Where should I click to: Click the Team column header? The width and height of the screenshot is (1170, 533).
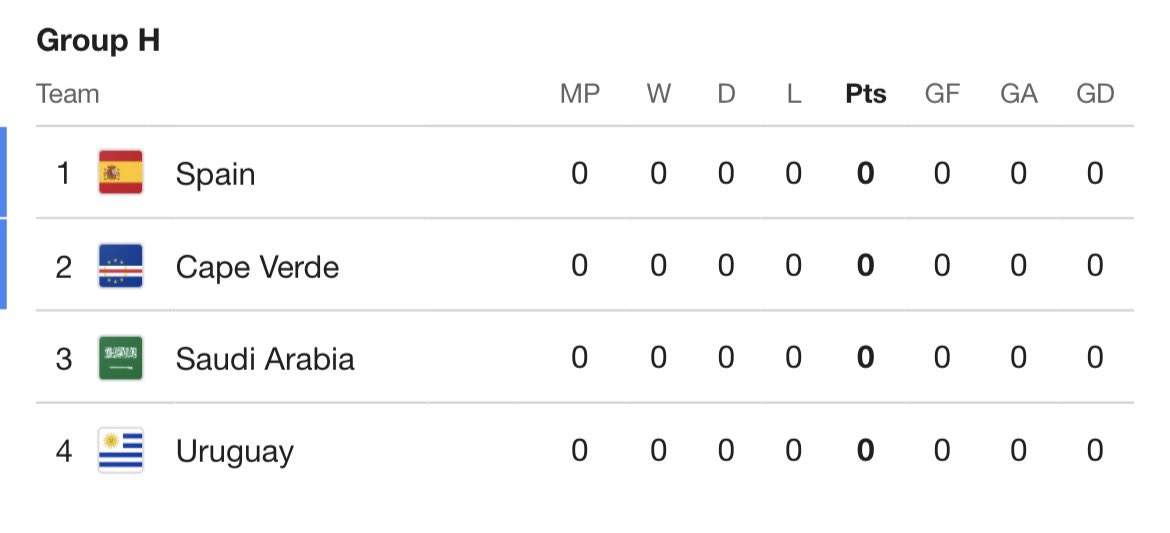pos(68,94)
